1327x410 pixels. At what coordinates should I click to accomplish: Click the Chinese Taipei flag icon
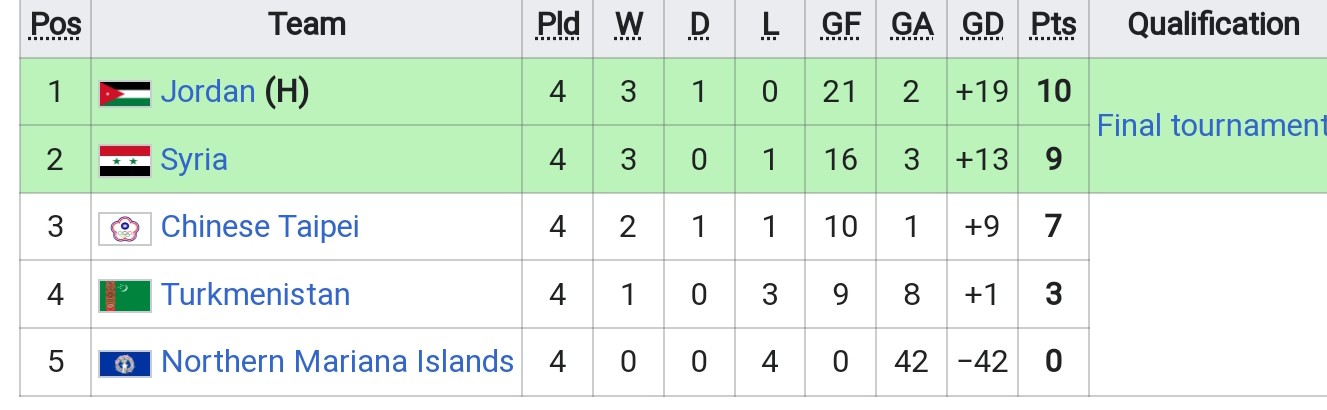(x=125, y=228)
